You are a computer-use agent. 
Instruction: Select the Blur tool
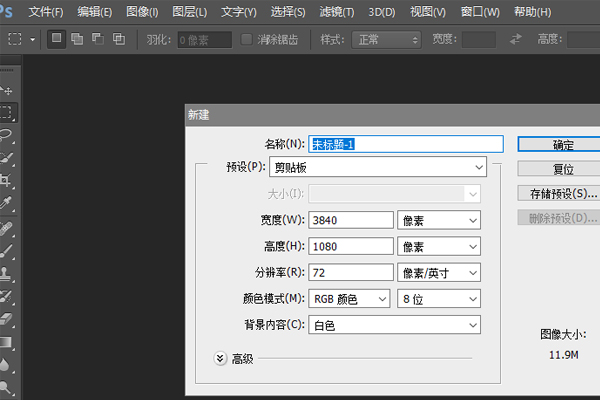coord(7,364)
